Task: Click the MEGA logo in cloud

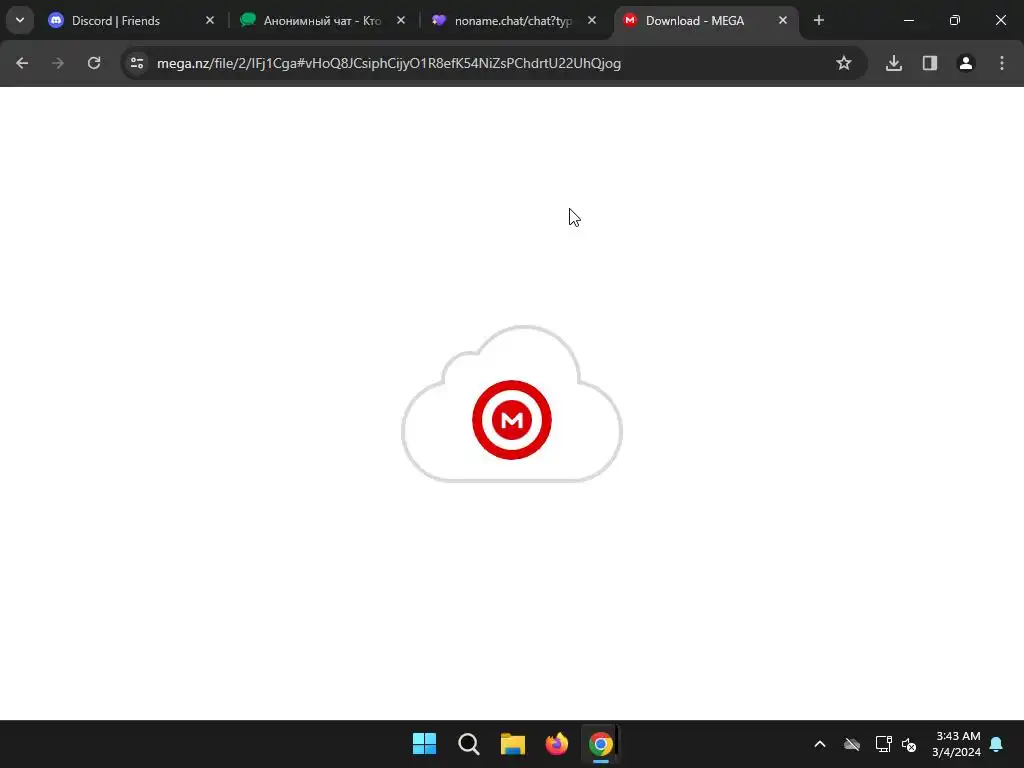Action: coord(512,420)
